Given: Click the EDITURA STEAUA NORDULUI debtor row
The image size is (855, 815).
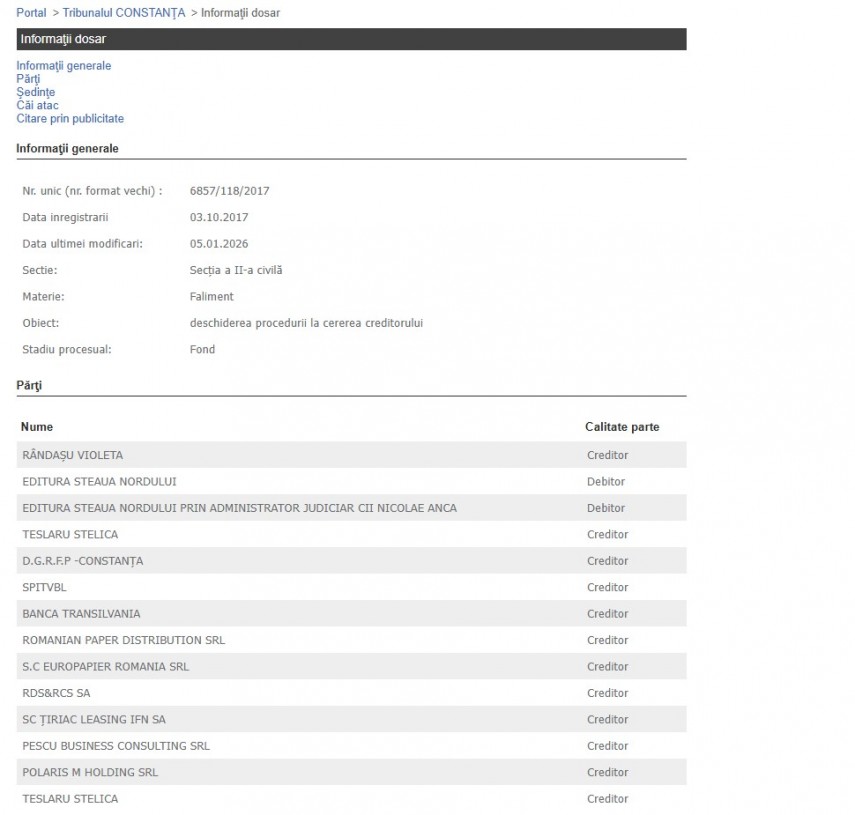Looking at the screenshot, I should (85, 482).
